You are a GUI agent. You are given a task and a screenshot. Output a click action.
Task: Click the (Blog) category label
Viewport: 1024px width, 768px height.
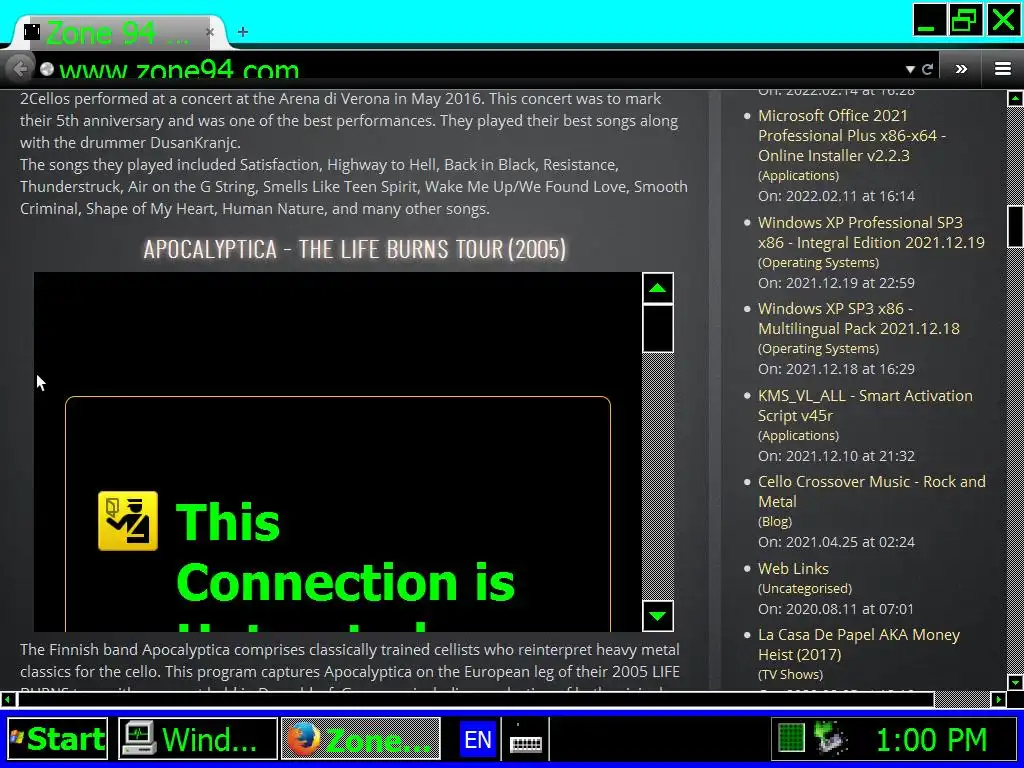pyautogui.click(x=775, y=521)
